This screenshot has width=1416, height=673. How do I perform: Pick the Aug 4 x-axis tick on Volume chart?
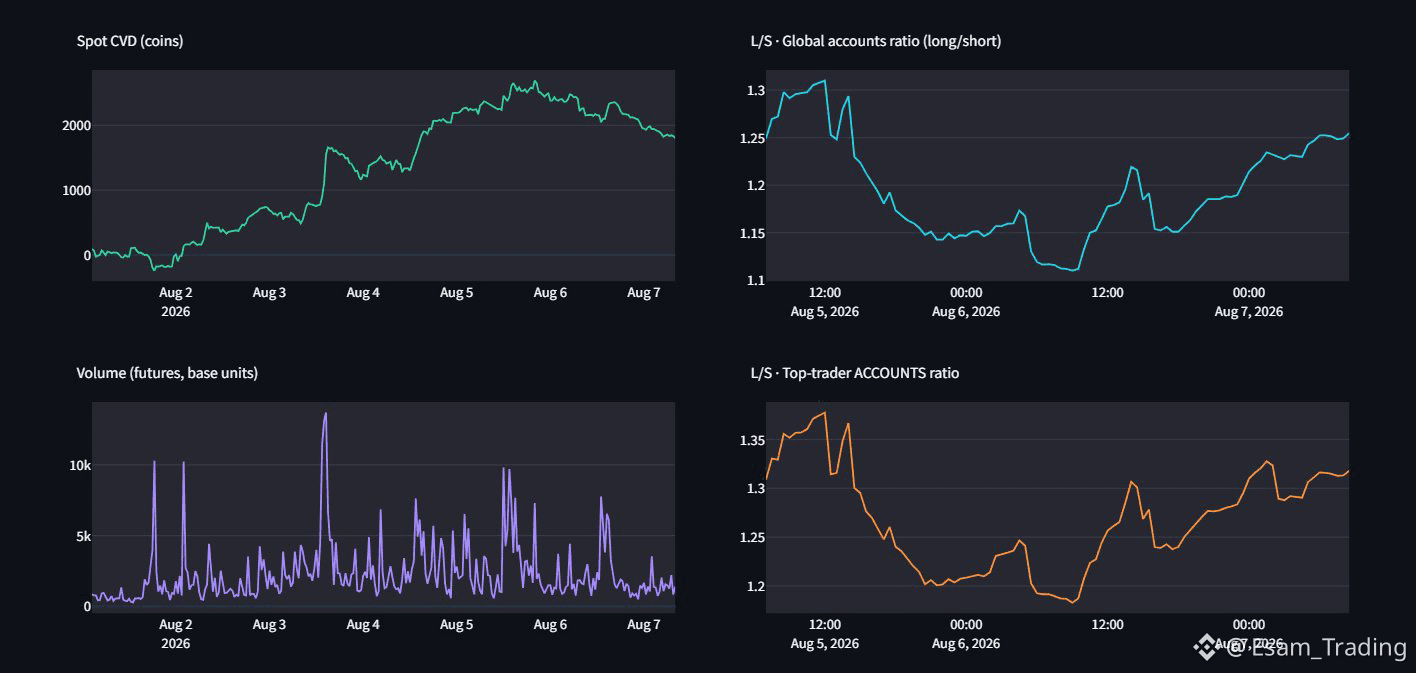pyautogui.click(x=363, y=625)
